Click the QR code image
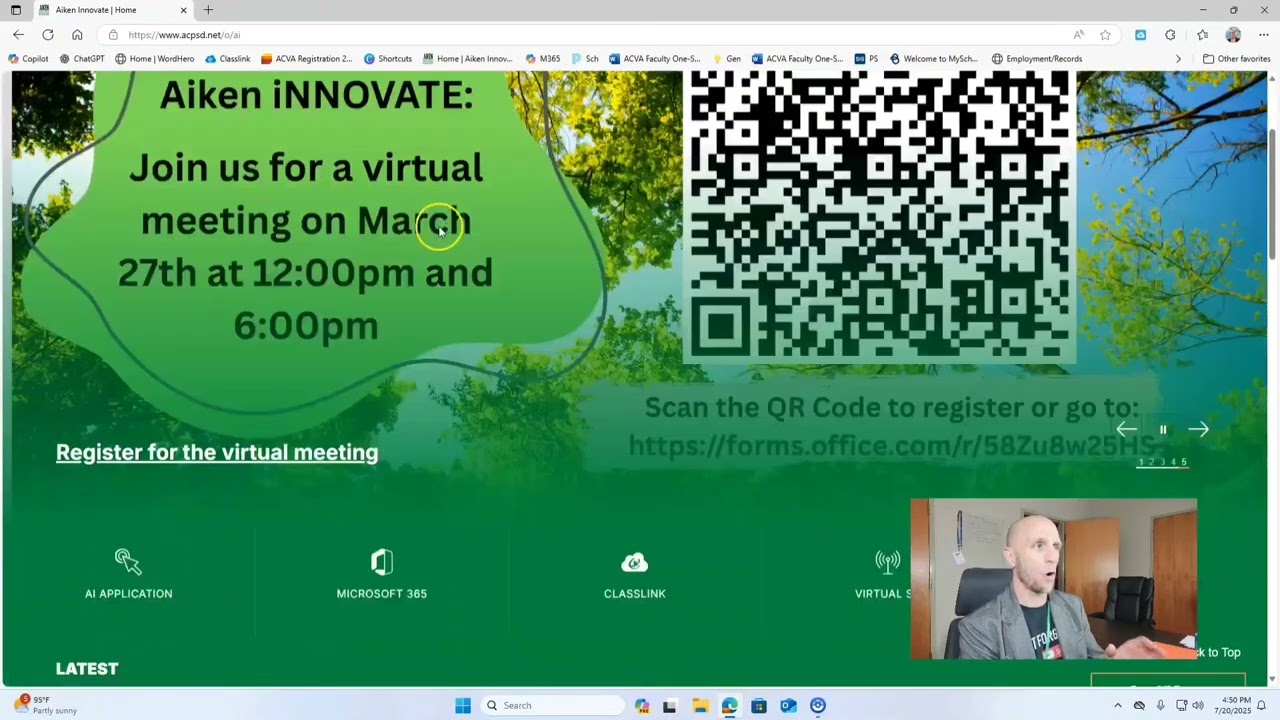Screen dimensions: 1280x720 (x=879, y=217)
